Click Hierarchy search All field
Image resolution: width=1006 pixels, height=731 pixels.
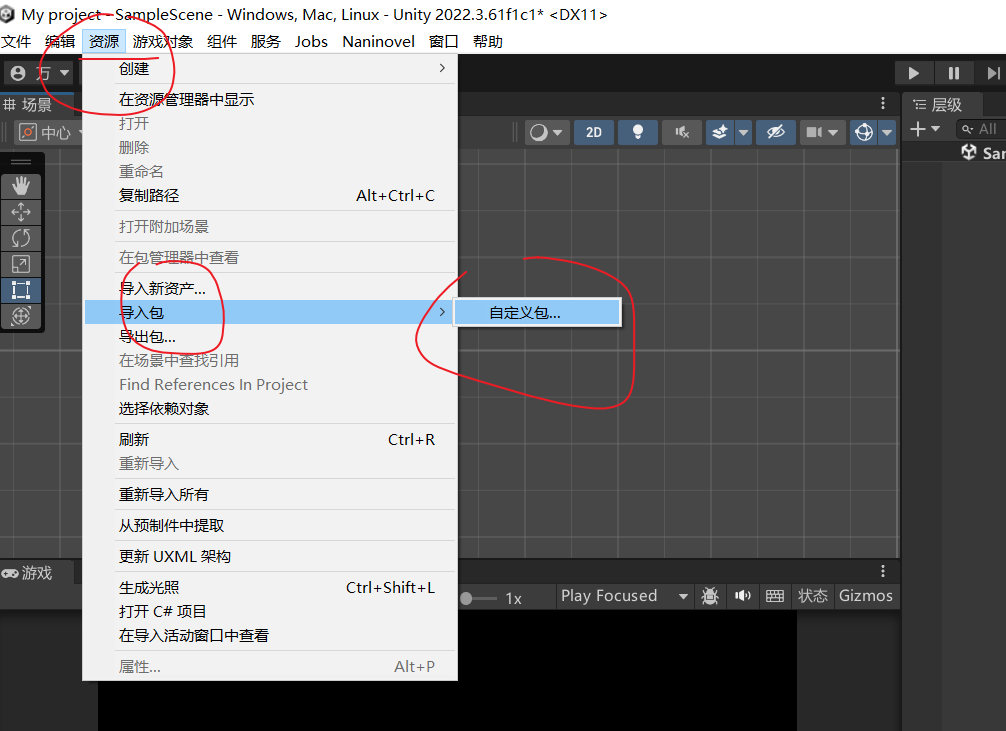(x=982, y=129)
